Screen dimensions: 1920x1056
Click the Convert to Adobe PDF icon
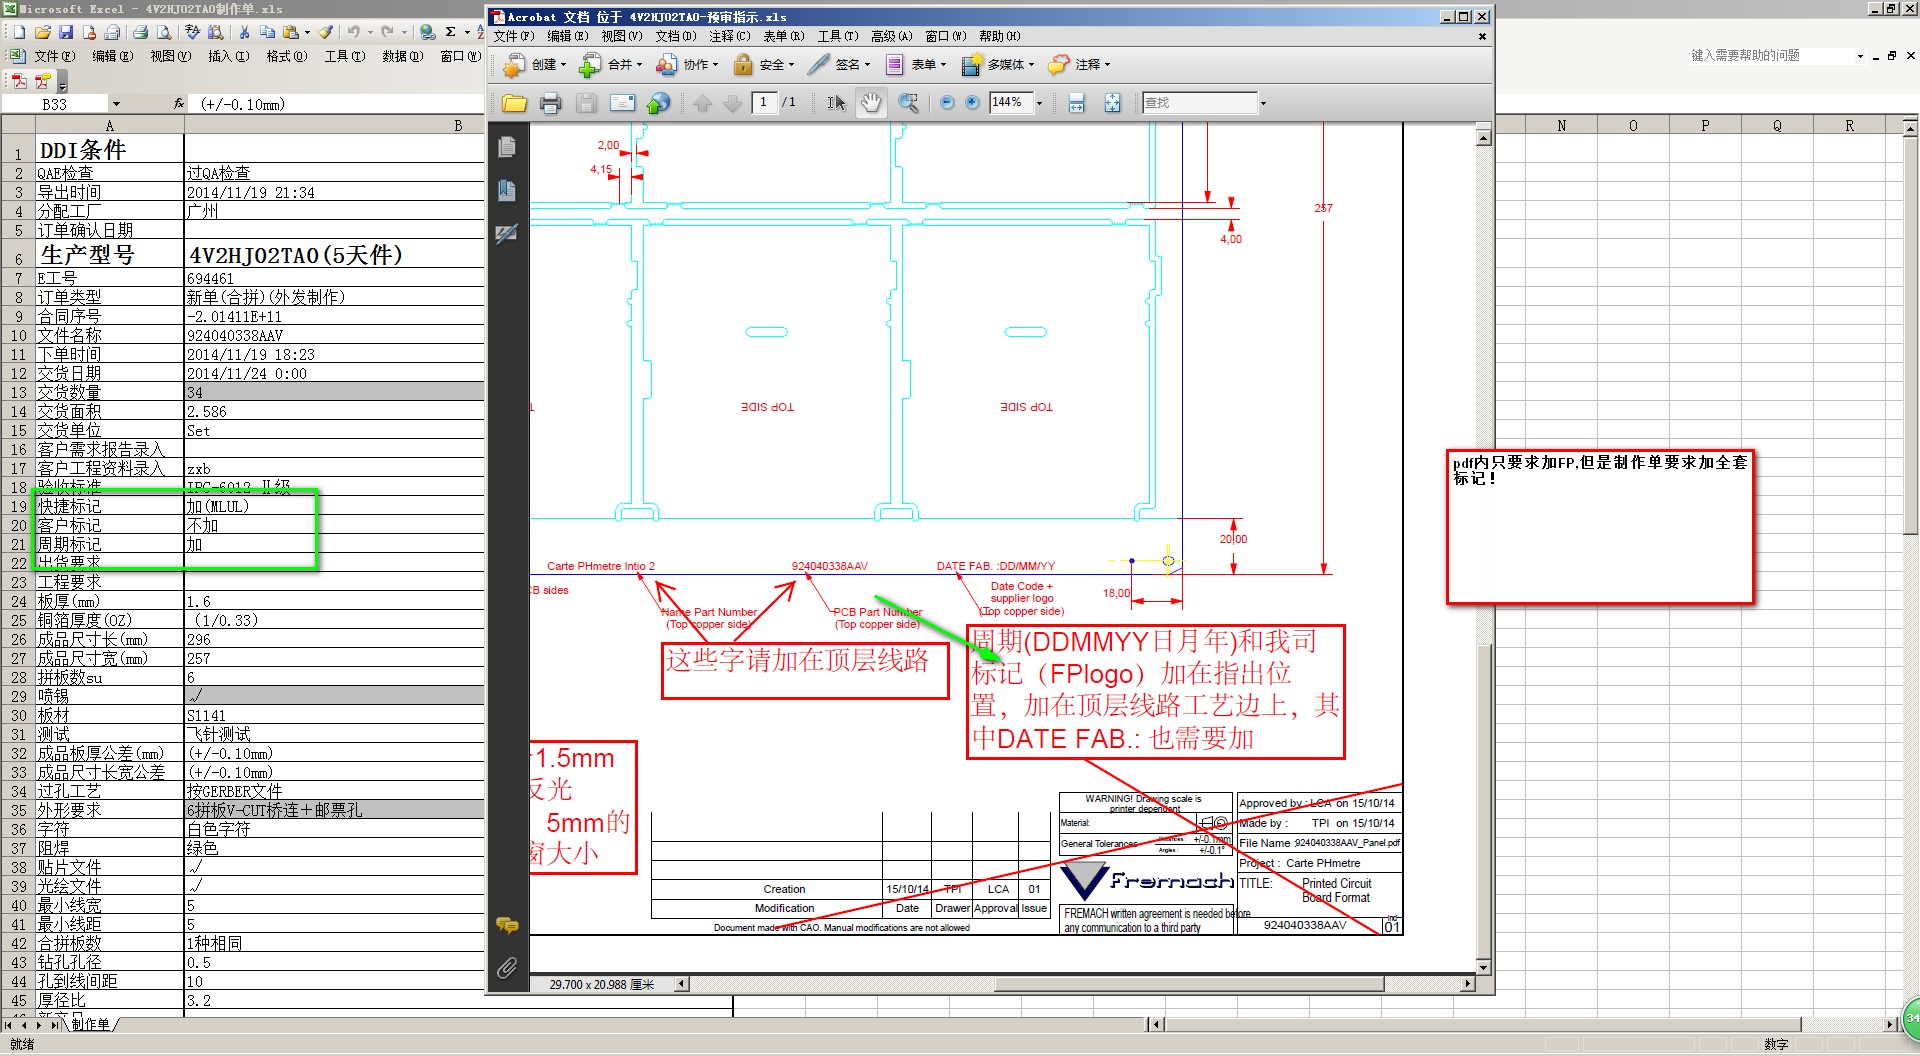[x=19, y=81]
